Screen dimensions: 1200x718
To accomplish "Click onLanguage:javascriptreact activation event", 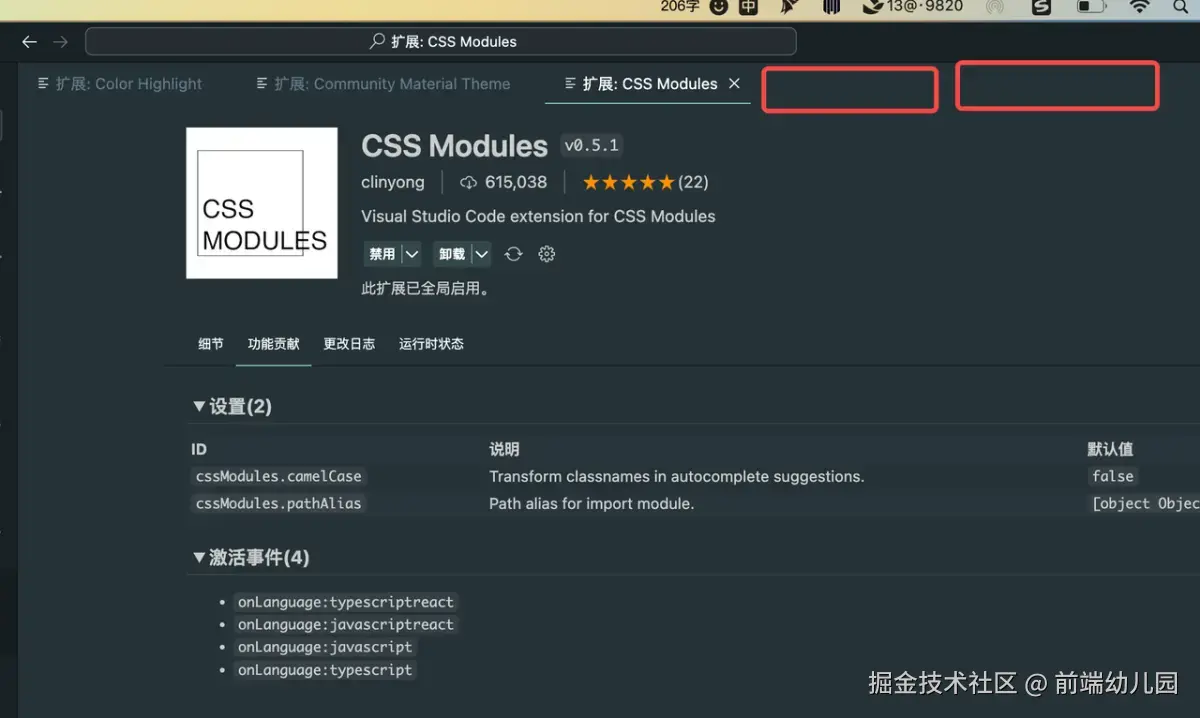I will 345,624.
